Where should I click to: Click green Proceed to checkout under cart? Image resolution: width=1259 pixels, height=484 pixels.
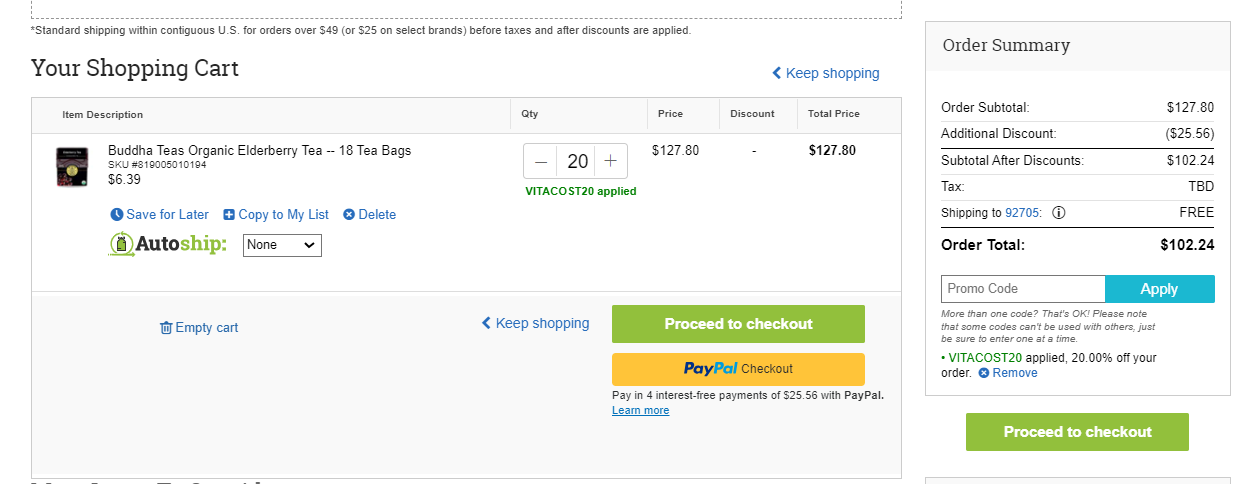pyautogui.click(x=738, y=324)
